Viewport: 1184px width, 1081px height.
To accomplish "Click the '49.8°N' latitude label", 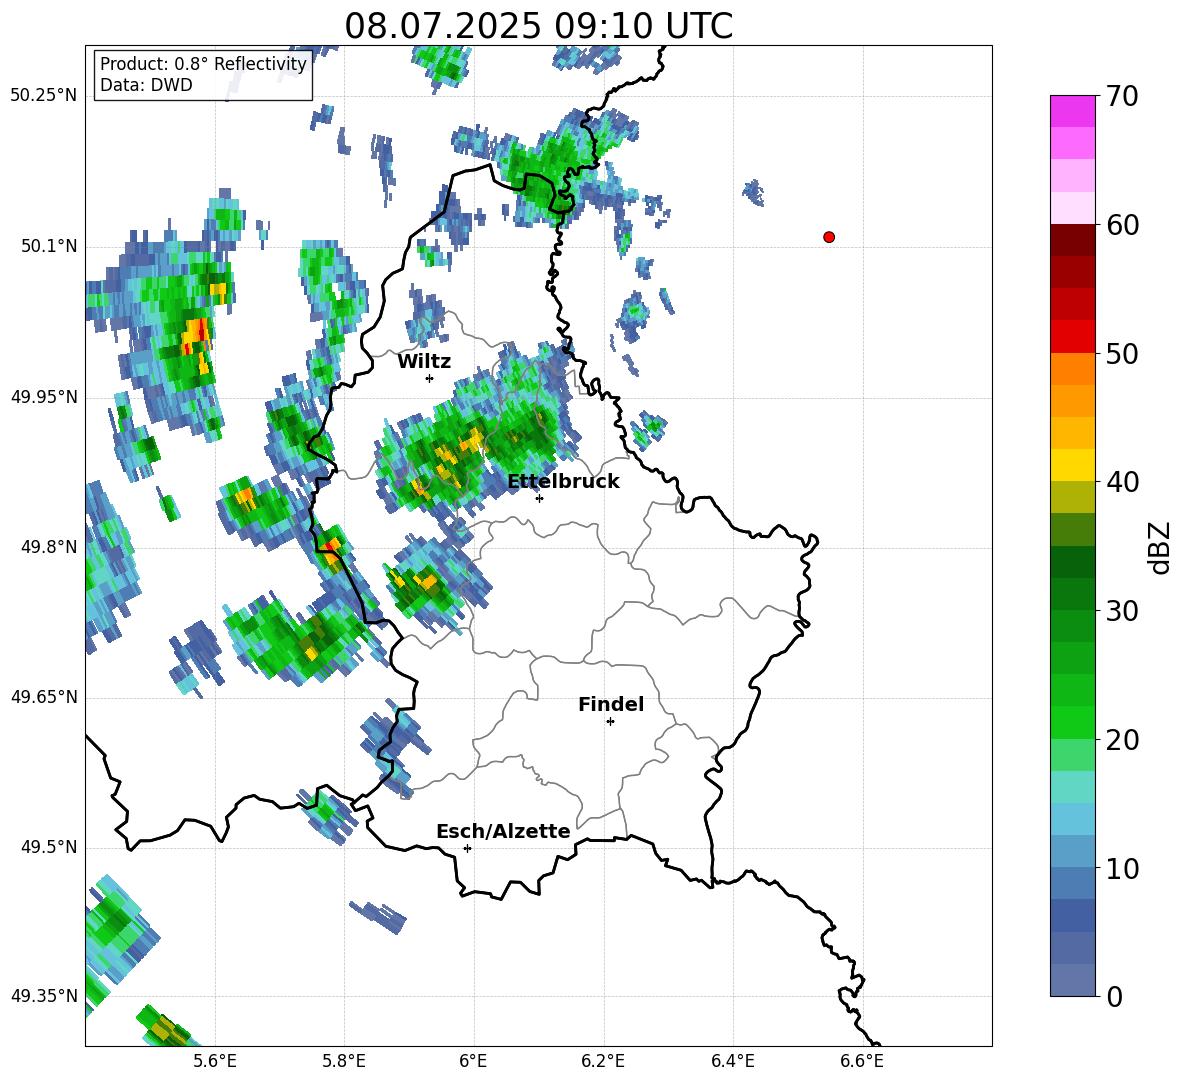I will [49, 547].
